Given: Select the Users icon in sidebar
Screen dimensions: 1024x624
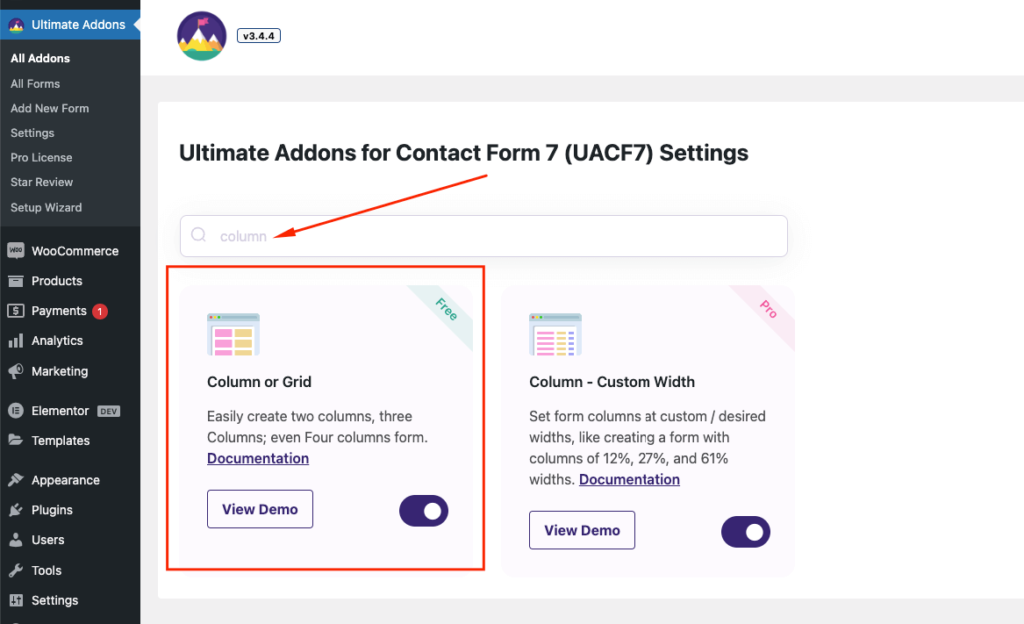Looking at the screenshot, I should tap(15, 540).
